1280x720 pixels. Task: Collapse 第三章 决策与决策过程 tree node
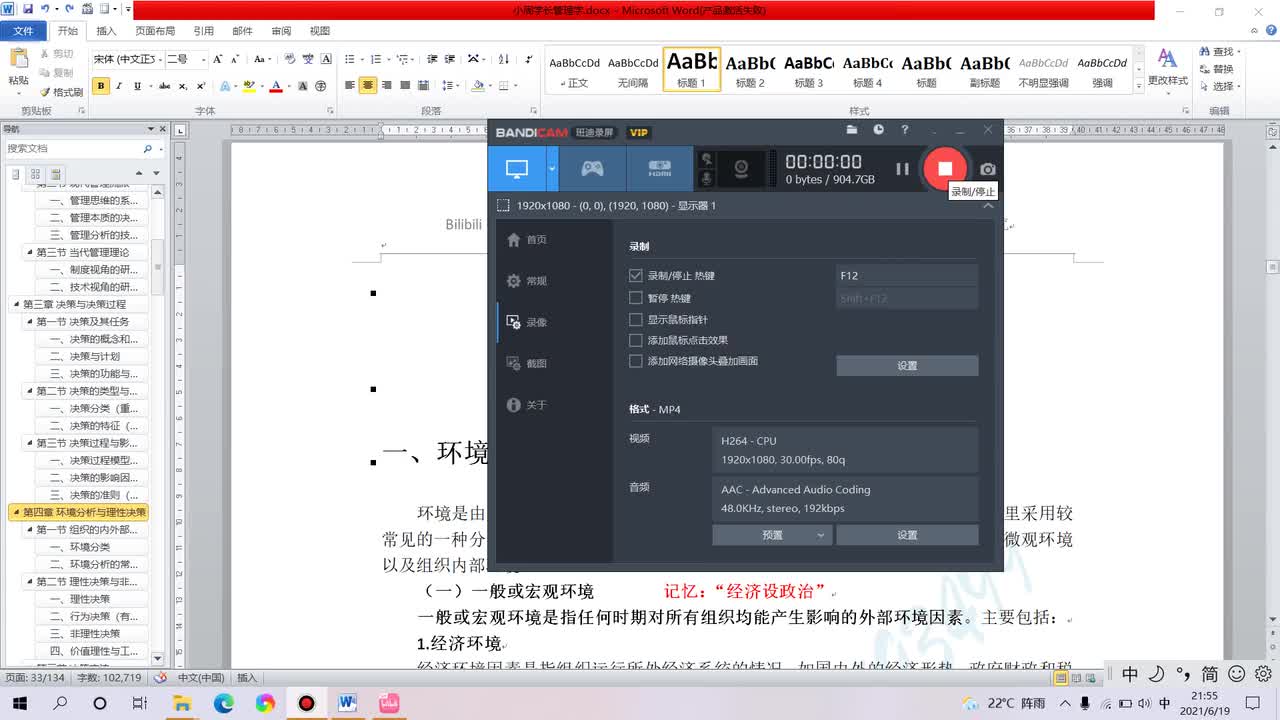point(16,304)
